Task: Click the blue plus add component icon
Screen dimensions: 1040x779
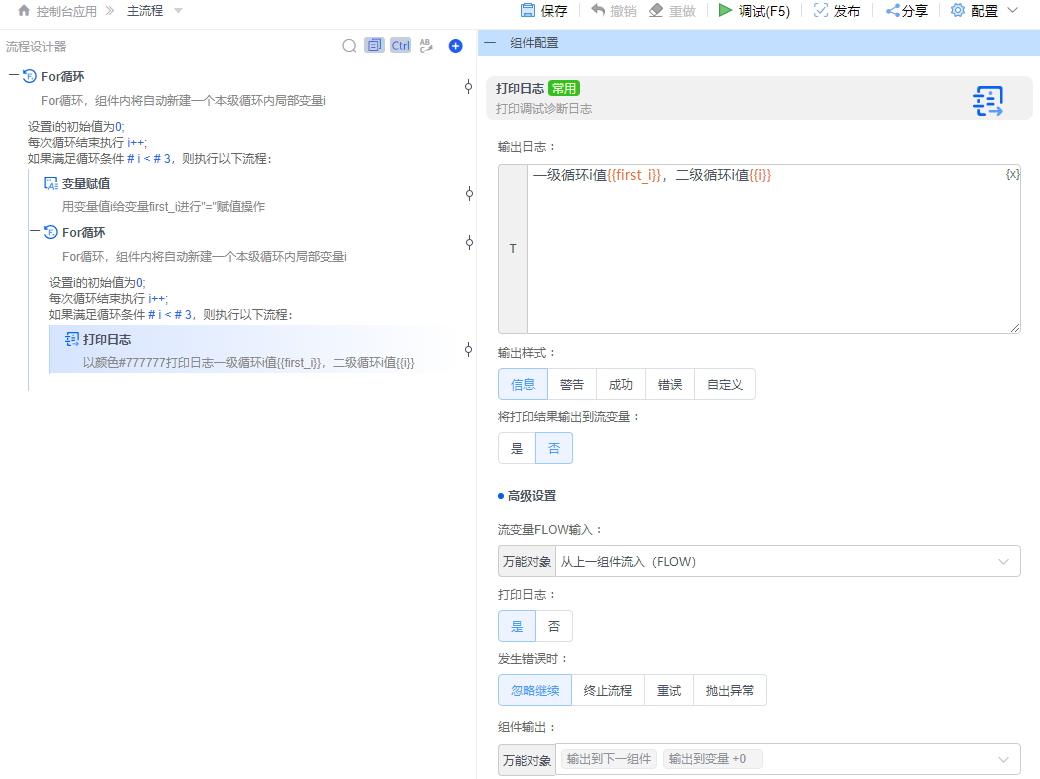Action: click(455, 46)
